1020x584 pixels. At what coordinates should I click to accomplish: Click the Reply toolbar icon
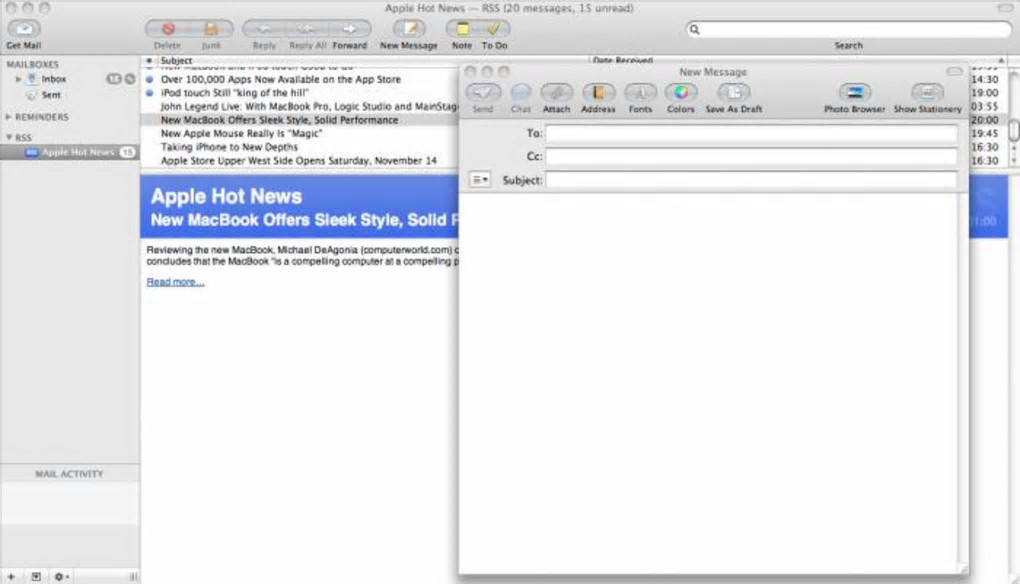pos(263,29)
